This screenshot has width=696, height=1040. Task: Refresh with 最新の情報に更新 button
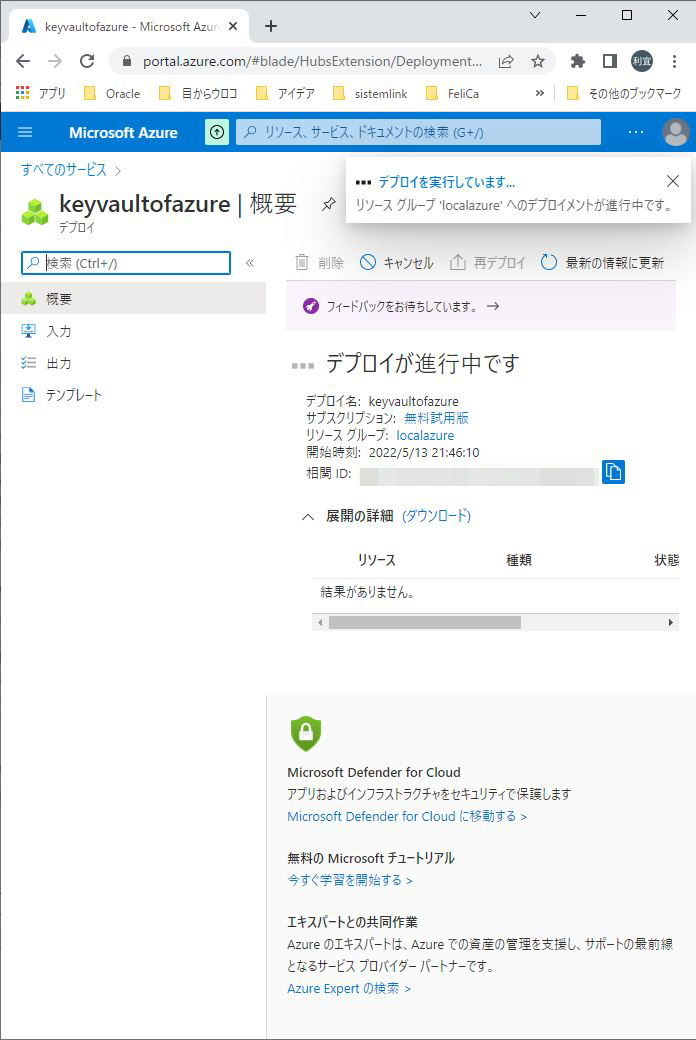602,263
